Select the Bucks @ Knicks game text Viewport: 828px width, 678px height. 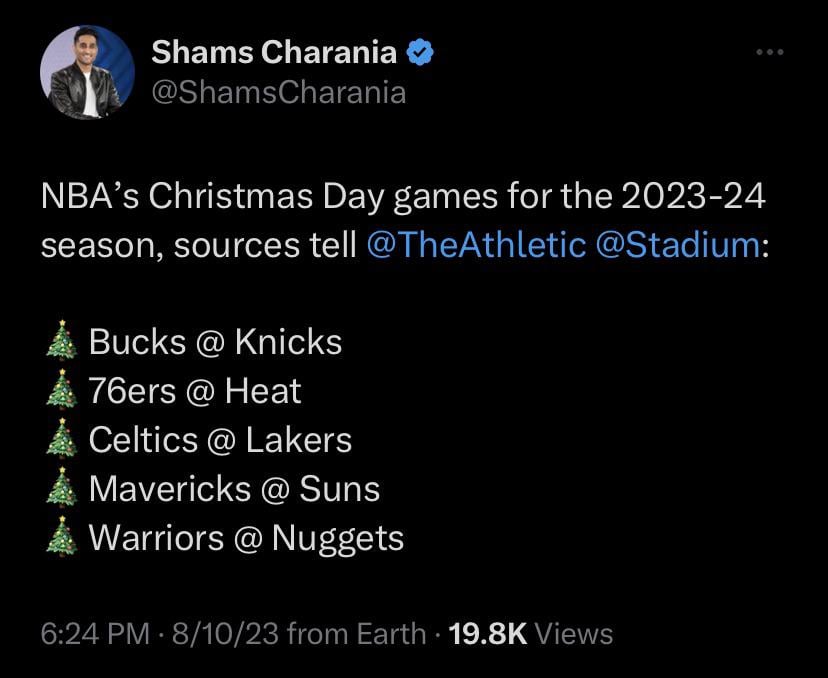[215, 342]
